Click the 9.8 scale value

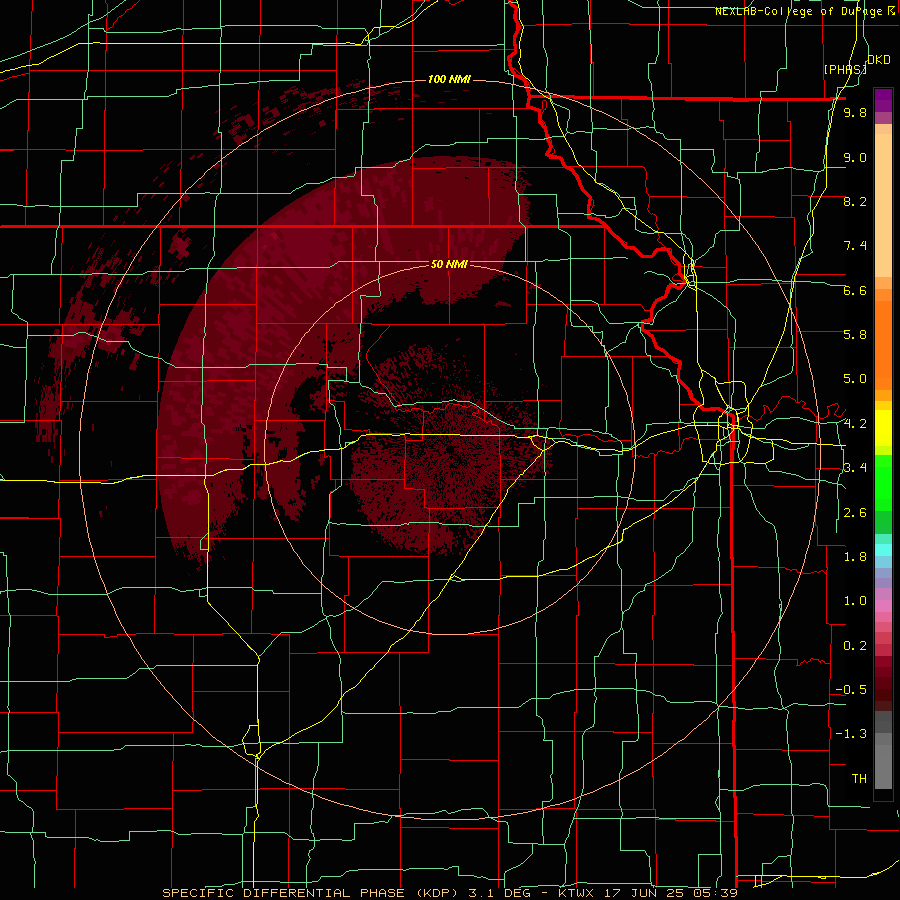(855, 112)
